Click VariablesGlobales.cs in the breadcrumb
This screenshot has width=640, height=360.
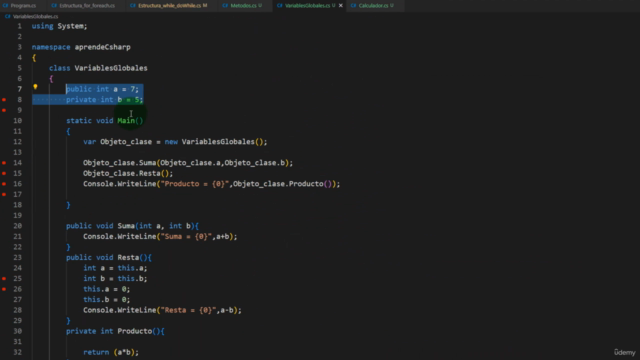pyautogui.click(x=36, y=17)
